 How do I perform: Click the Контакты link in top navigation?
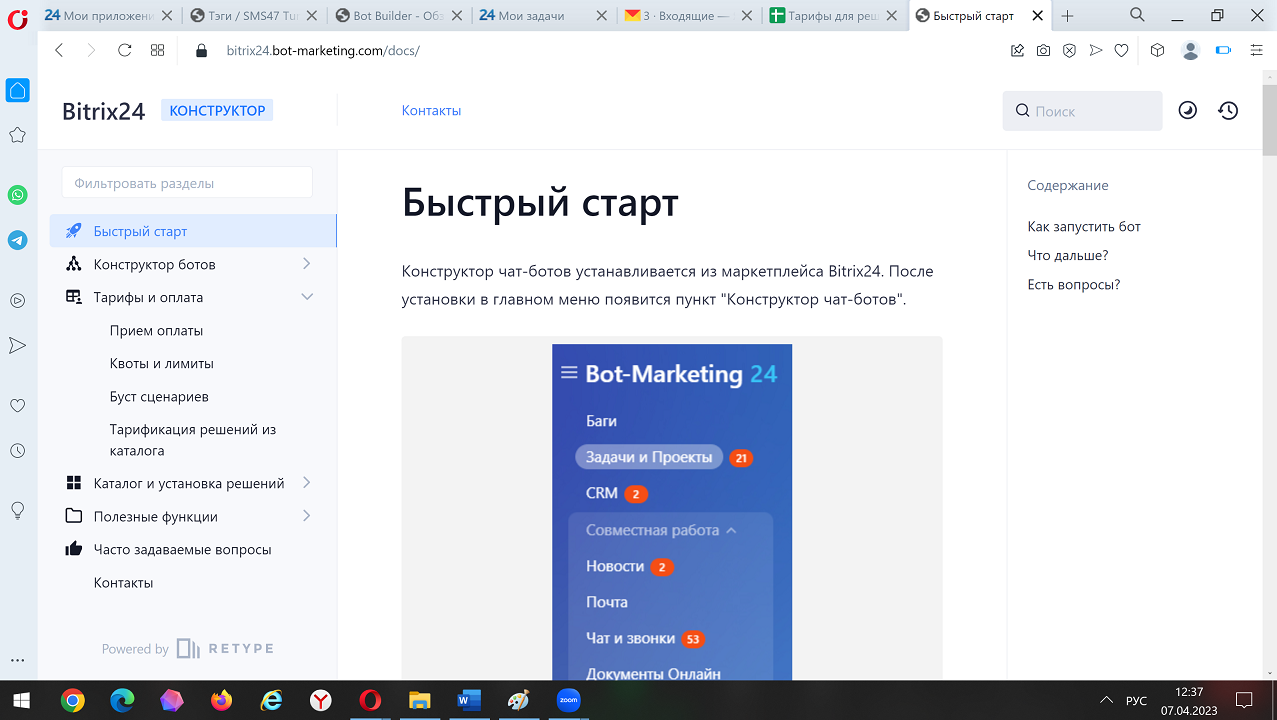431,111
